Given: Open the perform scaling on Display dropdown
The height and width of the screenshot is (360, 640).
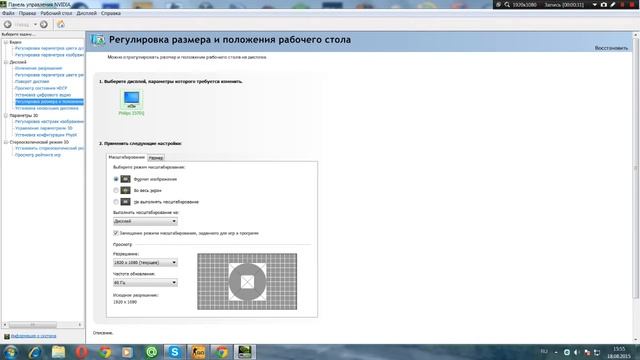Looking at the screenshot, I should 145,221.
